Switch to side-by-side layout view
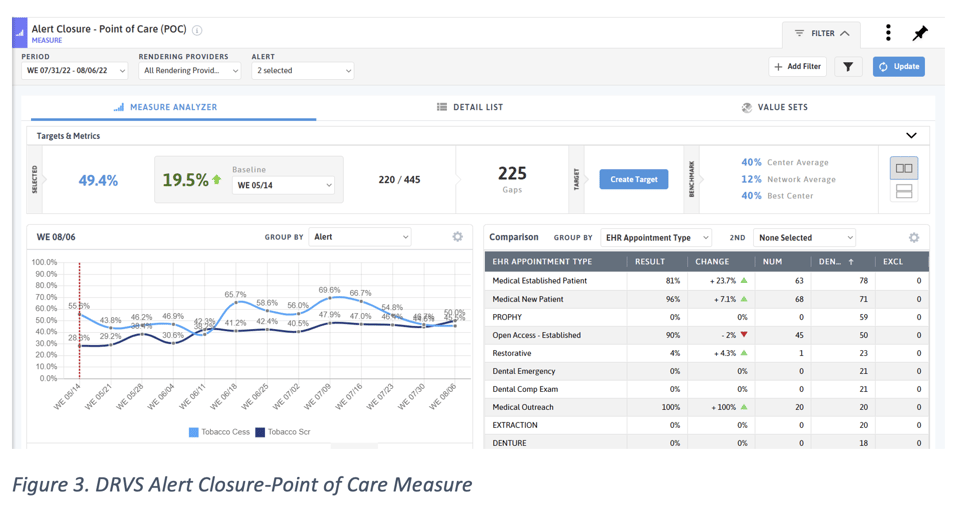The width and height of the screenshot is (962, 507). [904, 168]
